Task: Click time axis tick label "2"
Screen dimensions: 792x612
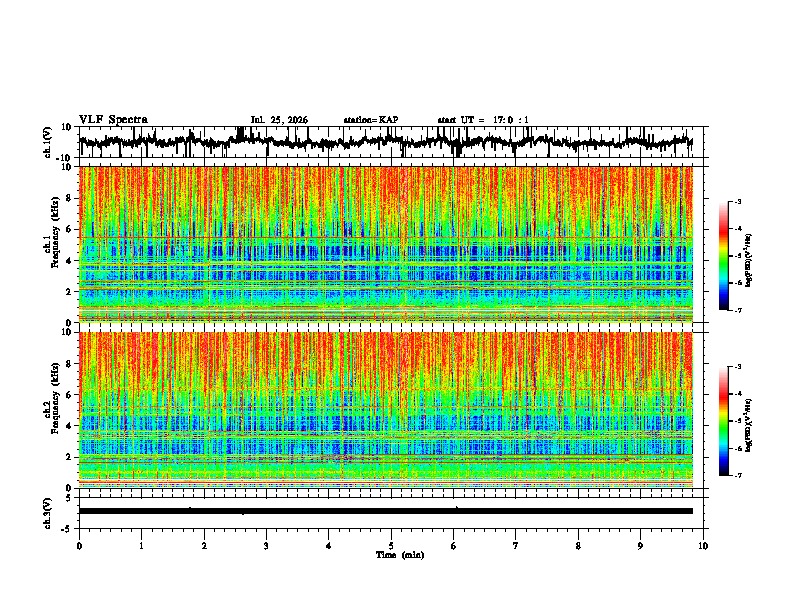Action: point(204,546)
